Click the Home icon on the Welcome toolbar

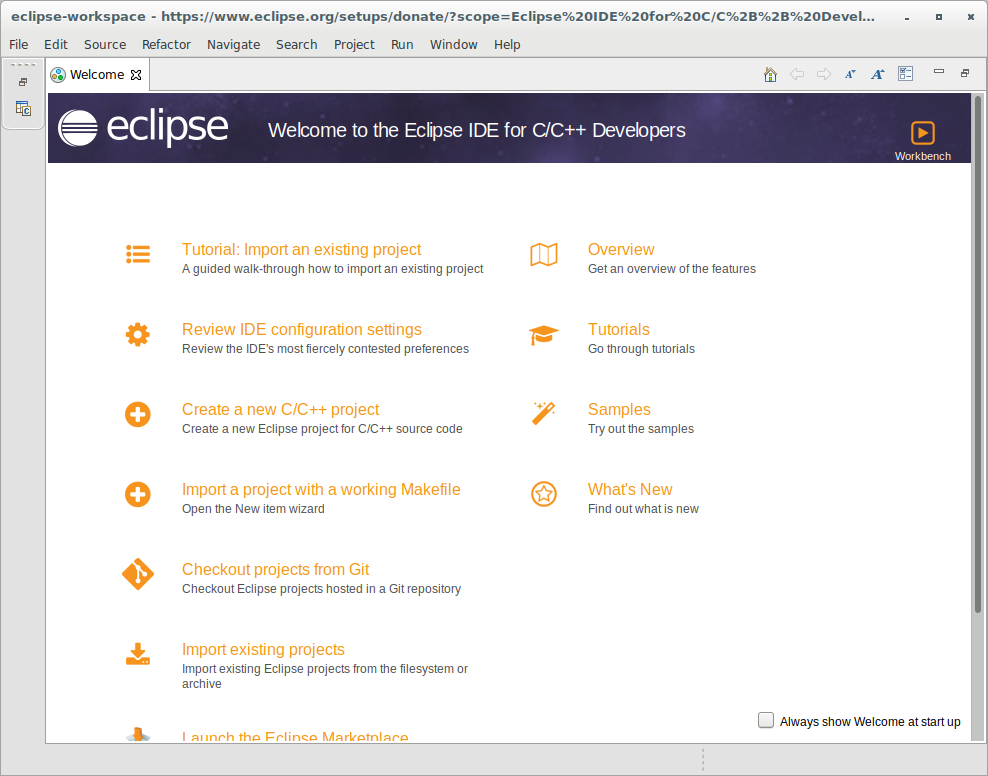click(x=770, y=73)
